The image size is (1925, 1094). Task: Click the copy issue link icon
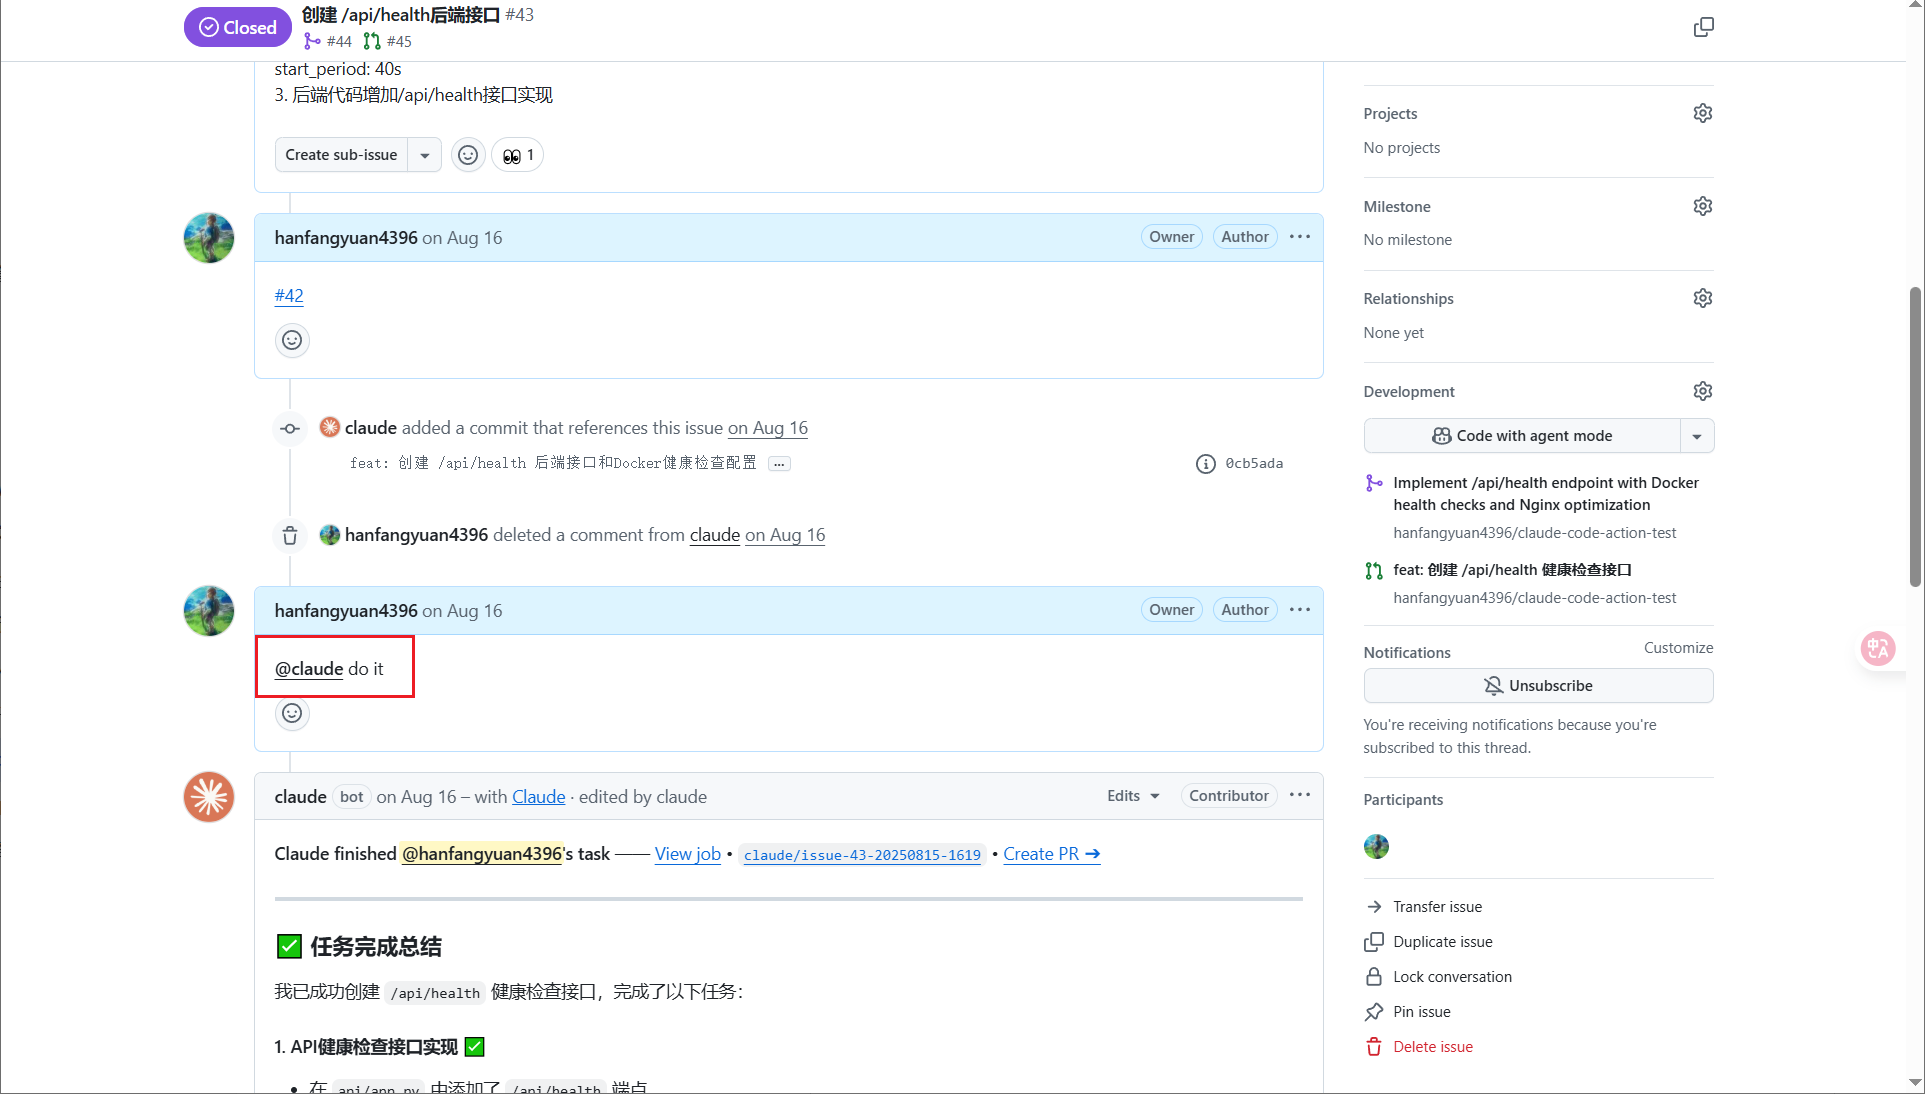pyautogui.click(x=1703, y=27)
